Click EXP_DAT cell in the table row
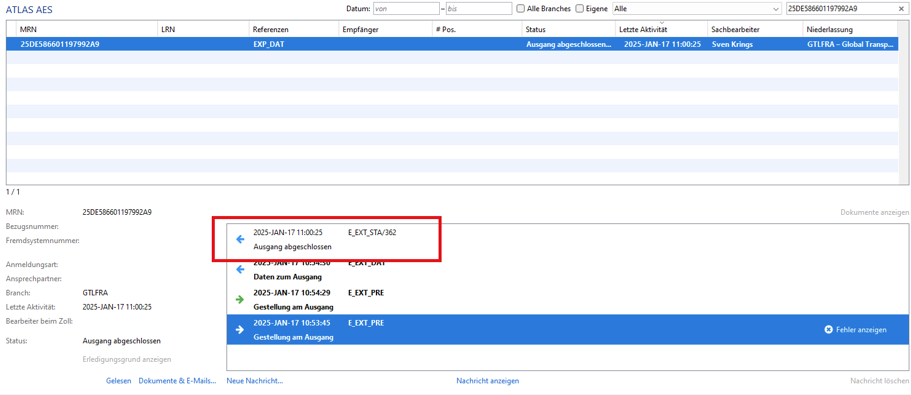Viewport: 911px width, 395px height. (x=268, y=44)
